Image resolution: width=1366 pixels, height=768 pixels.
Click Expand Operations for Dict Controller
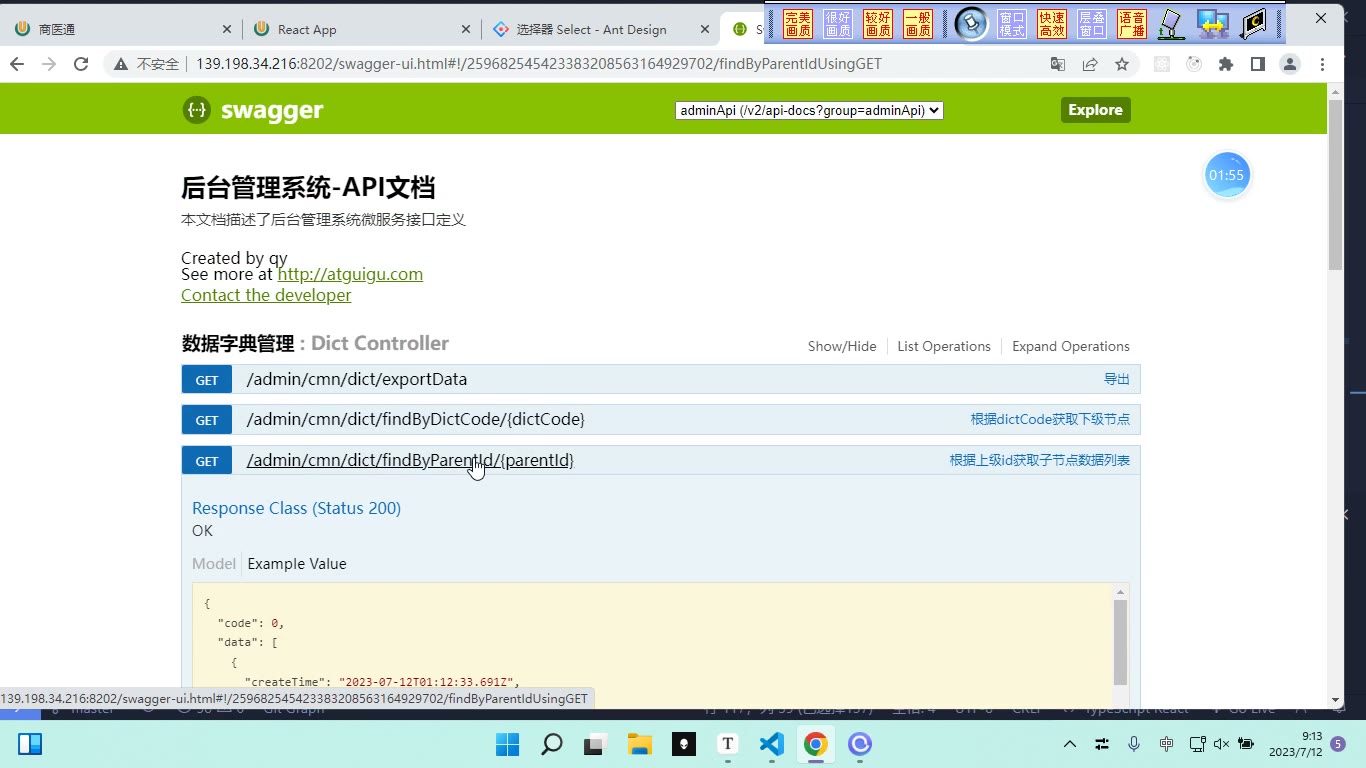[x=1071, y=346]
